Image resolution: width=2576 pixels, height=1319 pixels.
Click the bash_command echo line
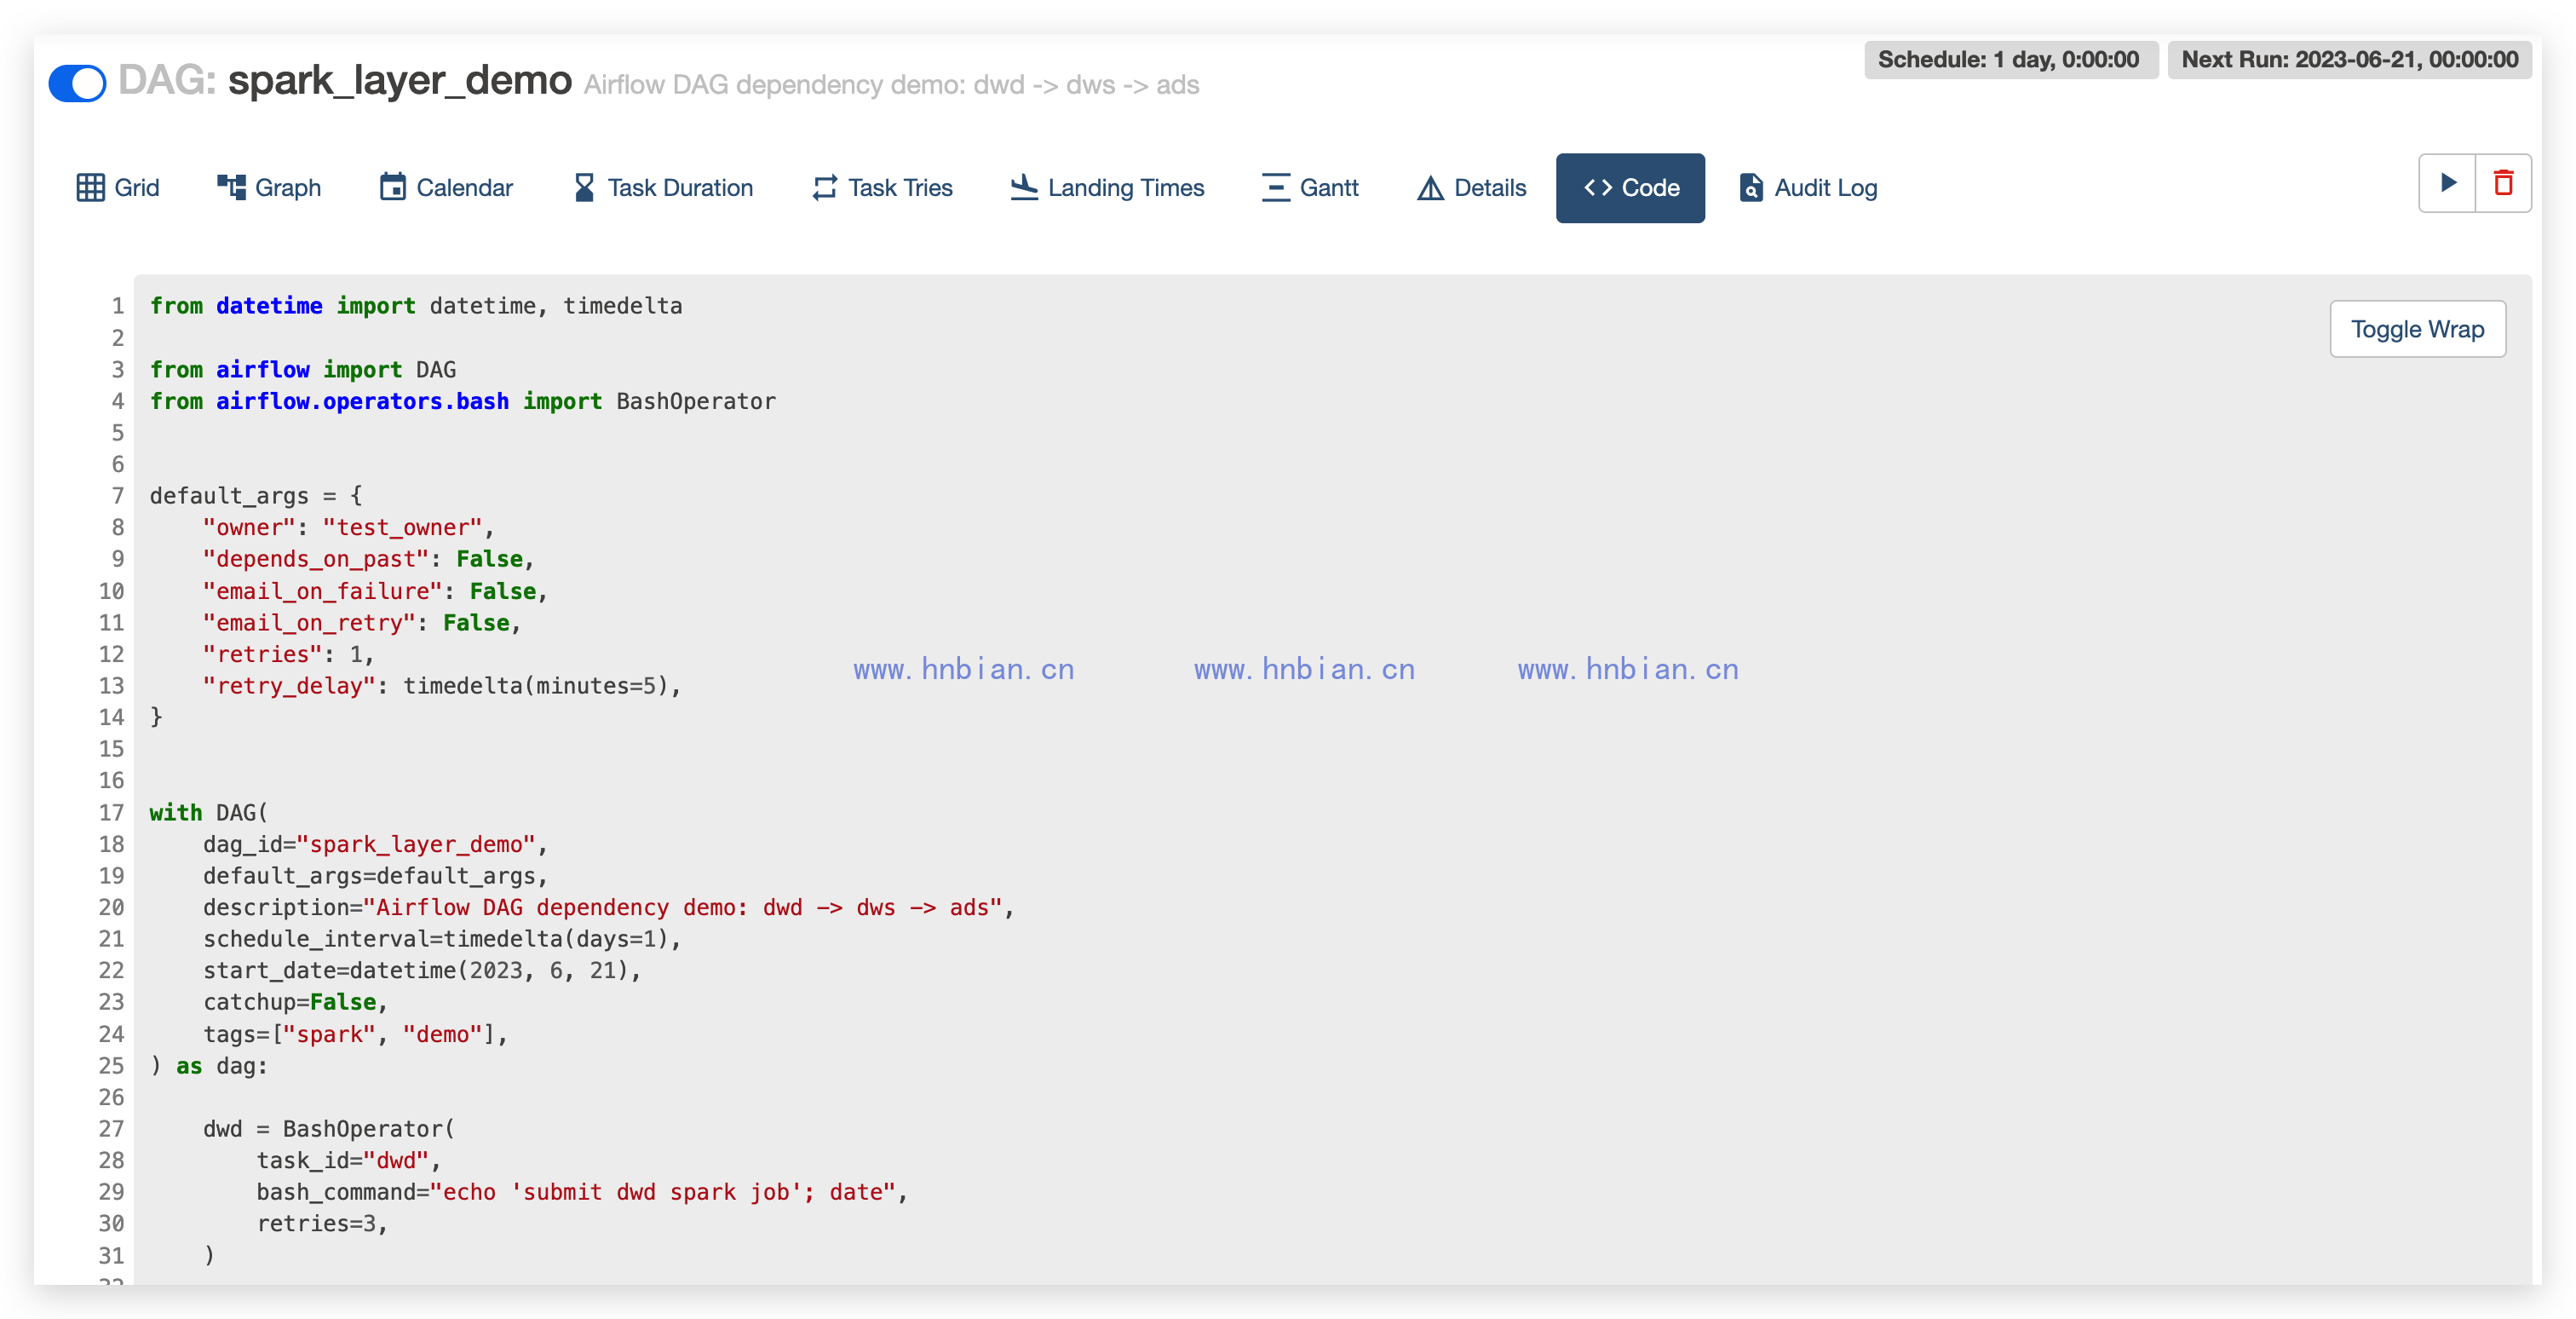point(582,1192)
